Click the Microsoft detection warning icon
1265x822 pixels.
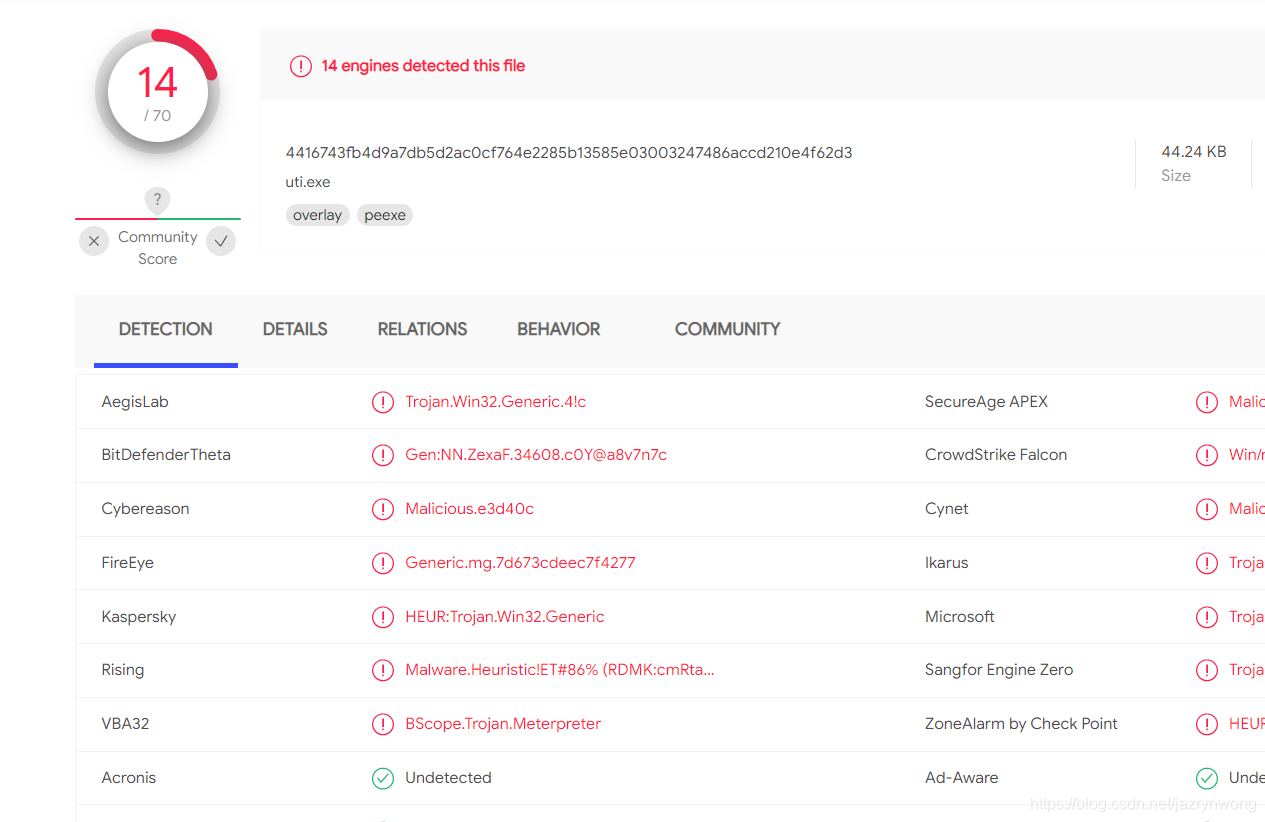[x=1207, y=617]
